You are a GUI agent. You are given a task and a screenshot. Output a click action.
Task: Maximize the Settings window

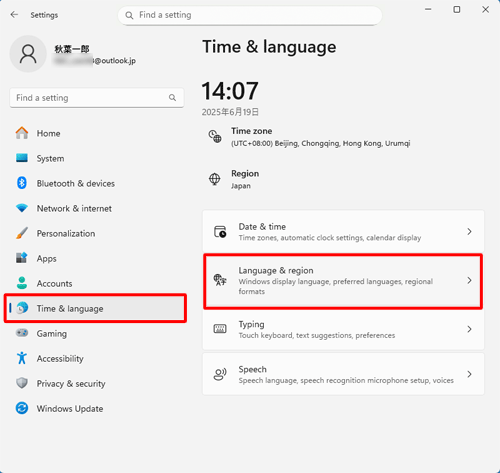457,10
